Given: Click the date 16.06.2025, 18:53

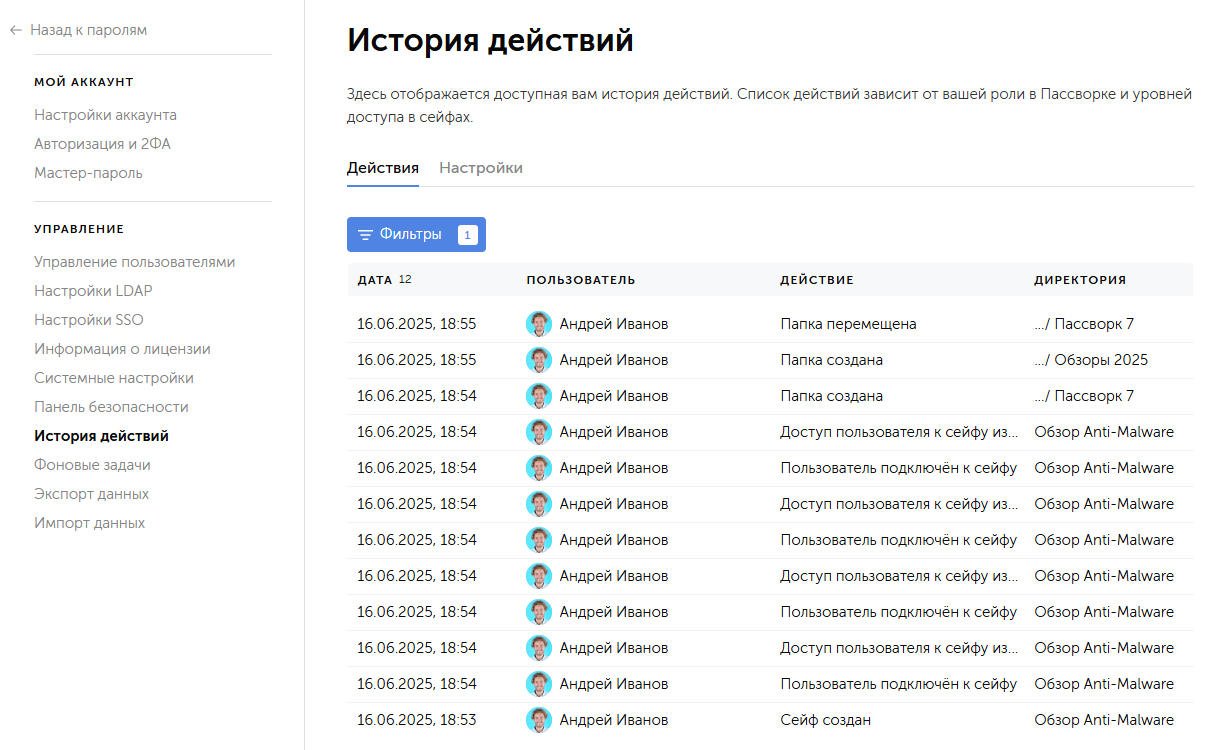Looking at the screenshot, I should [416, 720].
